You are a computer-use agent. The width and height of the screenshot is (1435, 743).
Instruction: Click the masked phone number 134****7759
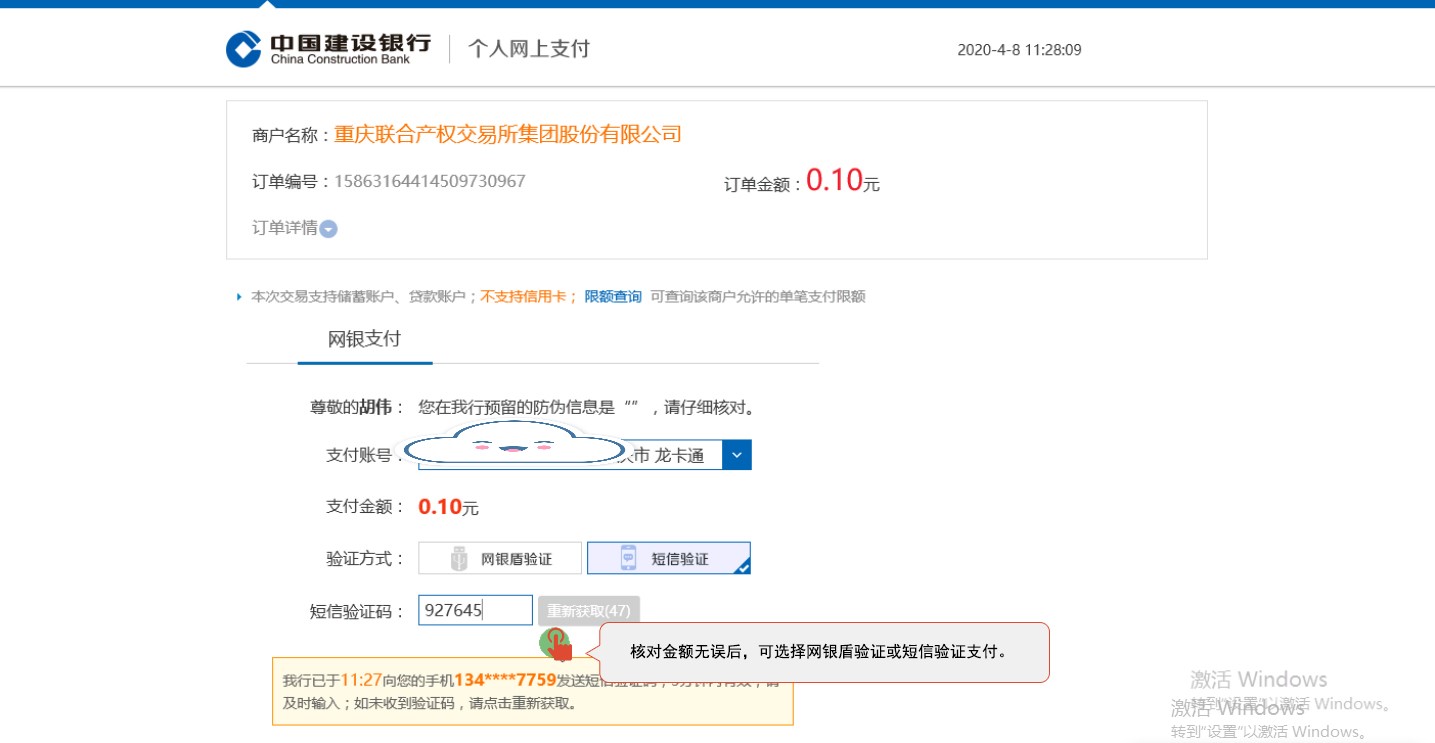tap(505, 680)
